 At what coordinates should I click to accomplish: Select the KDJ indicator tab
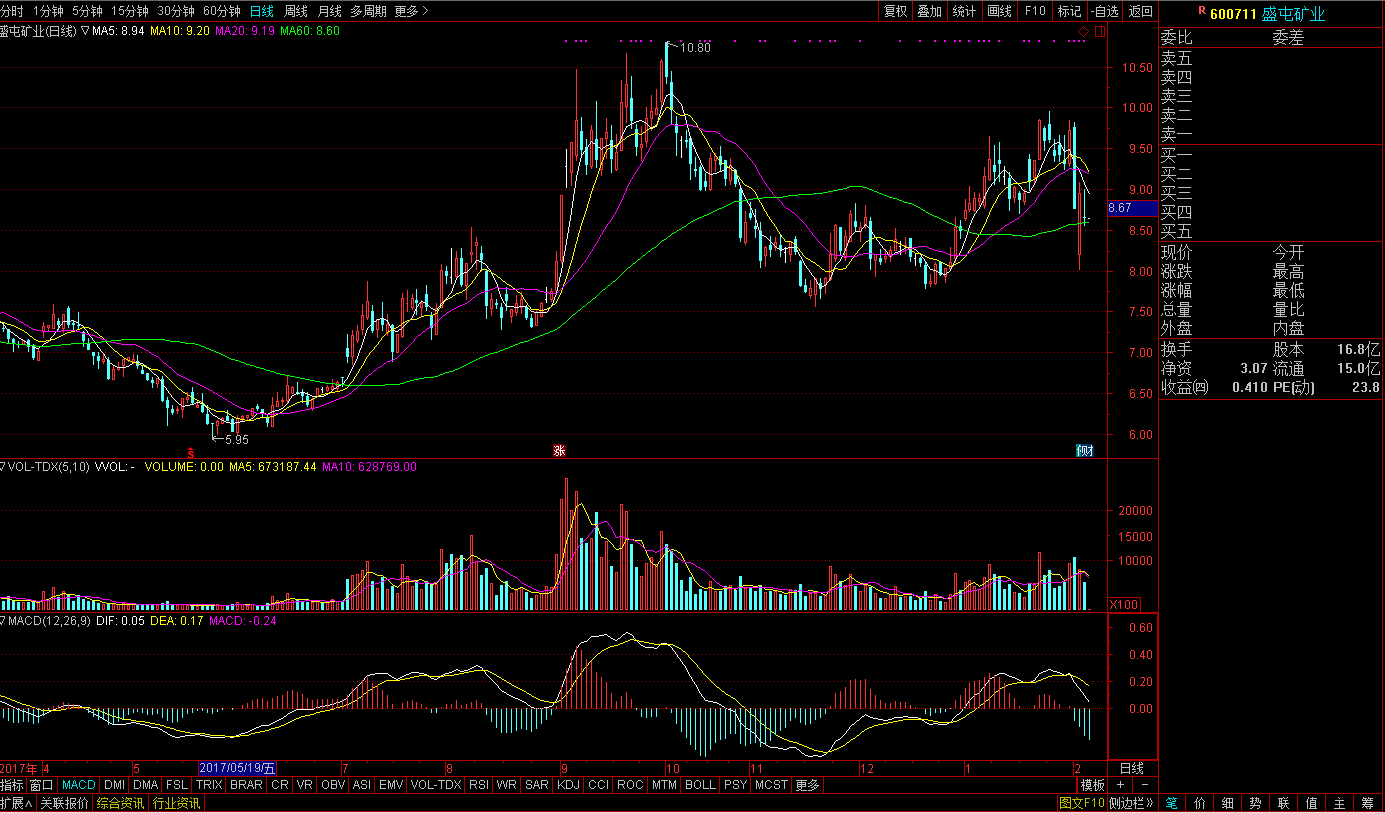tap(568, 785)
